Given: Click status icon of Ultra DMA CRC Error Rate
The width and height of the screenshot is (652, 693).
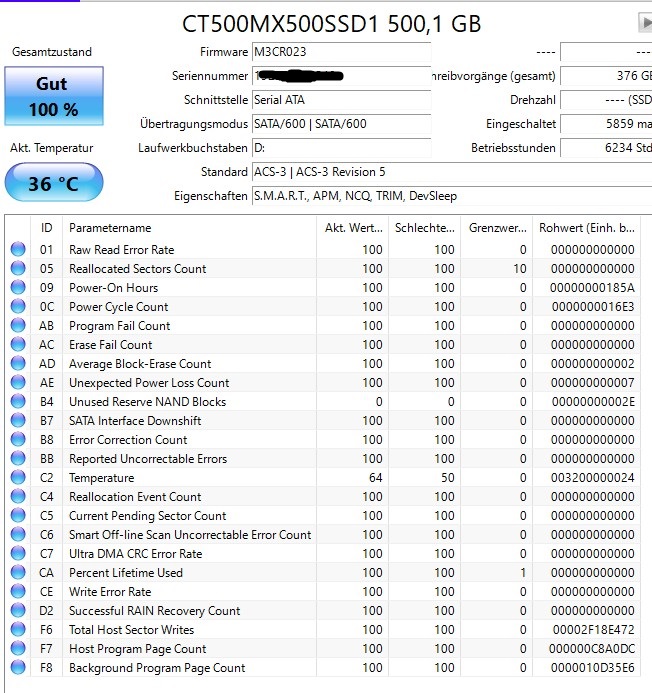Looking at the screenshot, I should click(18, 553).
